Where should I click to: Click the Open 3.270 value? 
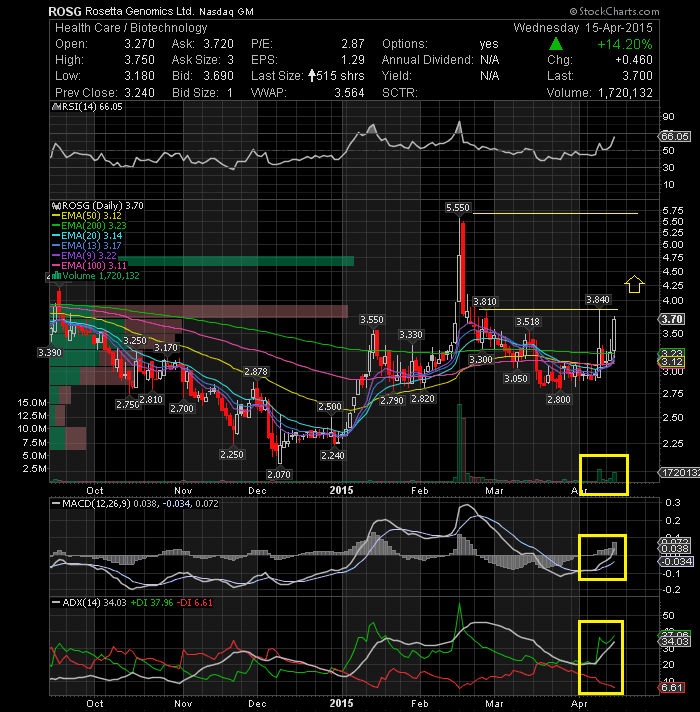click(139, 44)
